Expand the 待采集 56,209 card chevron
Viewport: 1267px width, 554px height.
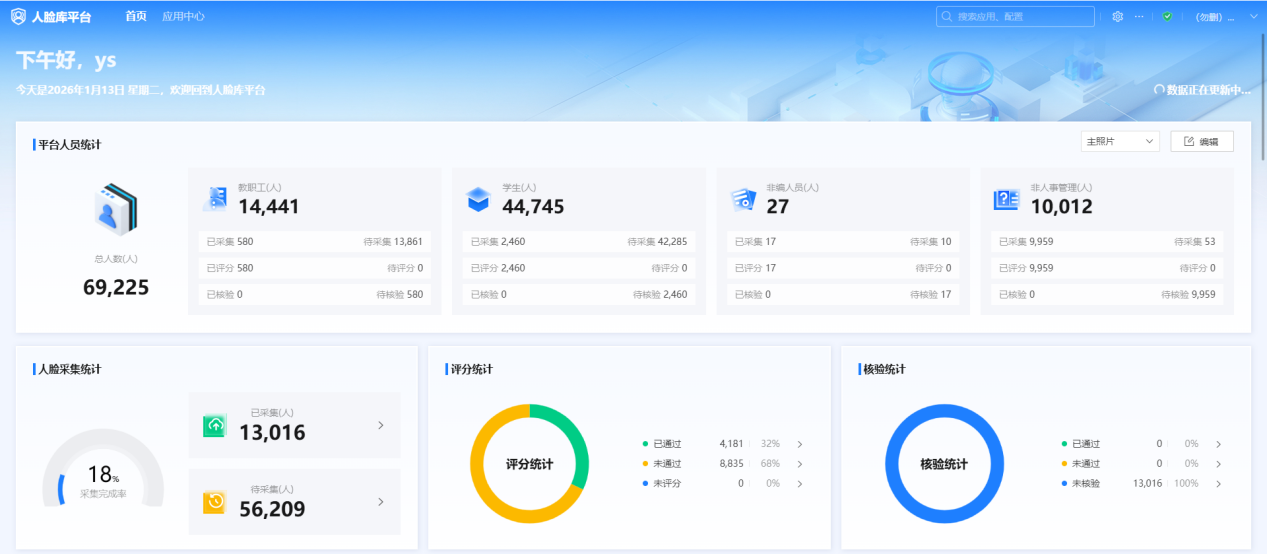pos(380,502)
